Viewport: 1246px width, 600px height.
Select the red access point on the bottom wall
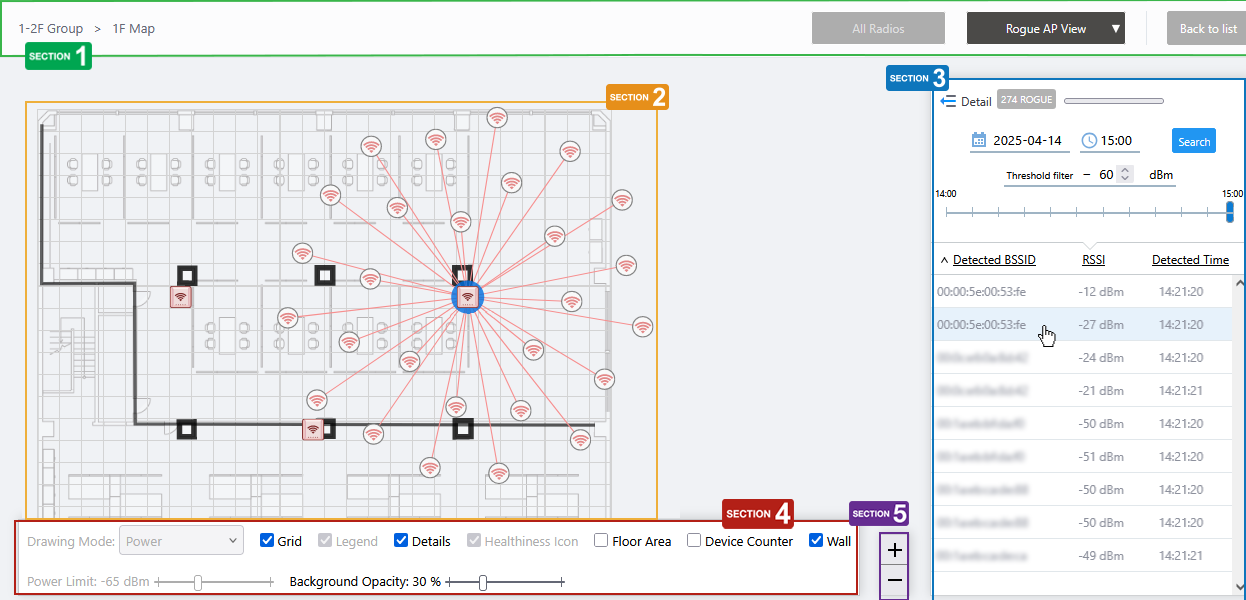coord(314,430)
